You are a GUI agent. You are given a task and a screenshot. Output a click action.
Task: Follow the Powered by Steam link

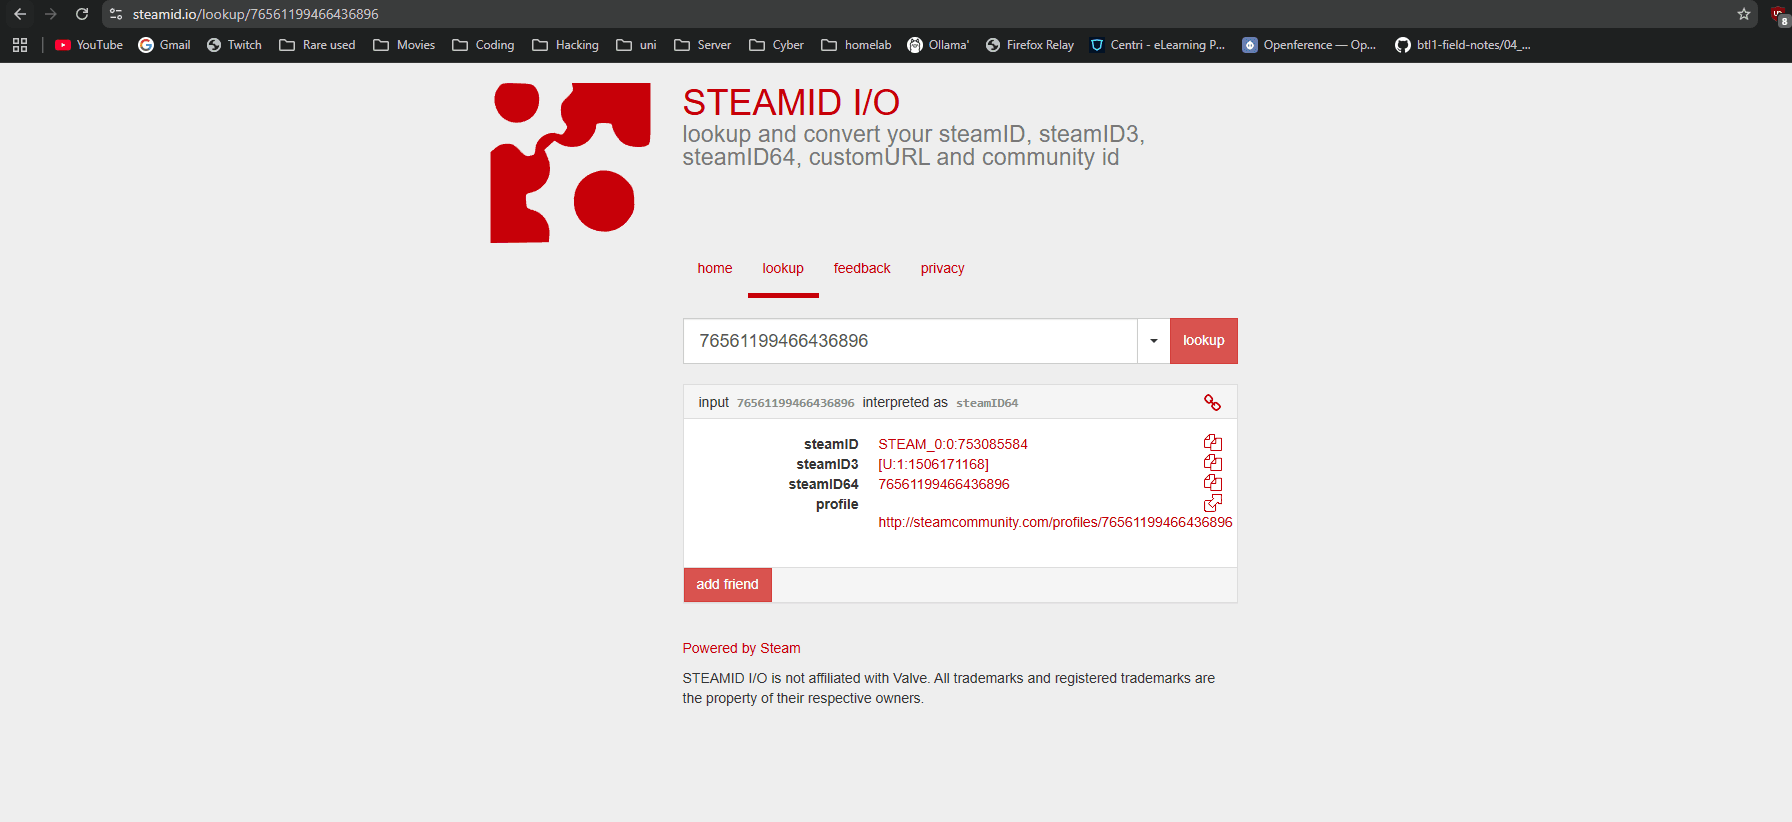741,648
